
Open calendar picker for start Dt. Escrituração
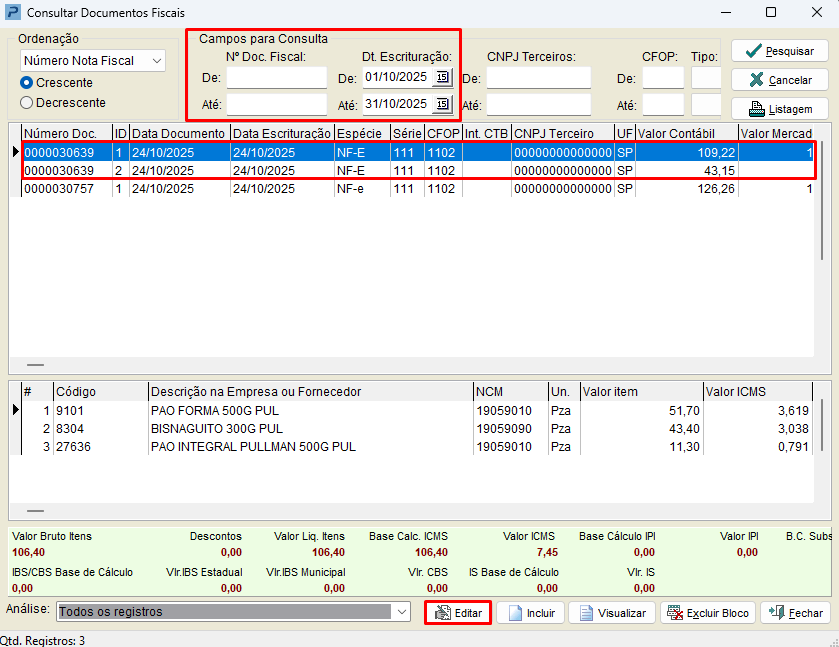pyautogui.click(x=442, y=77)
